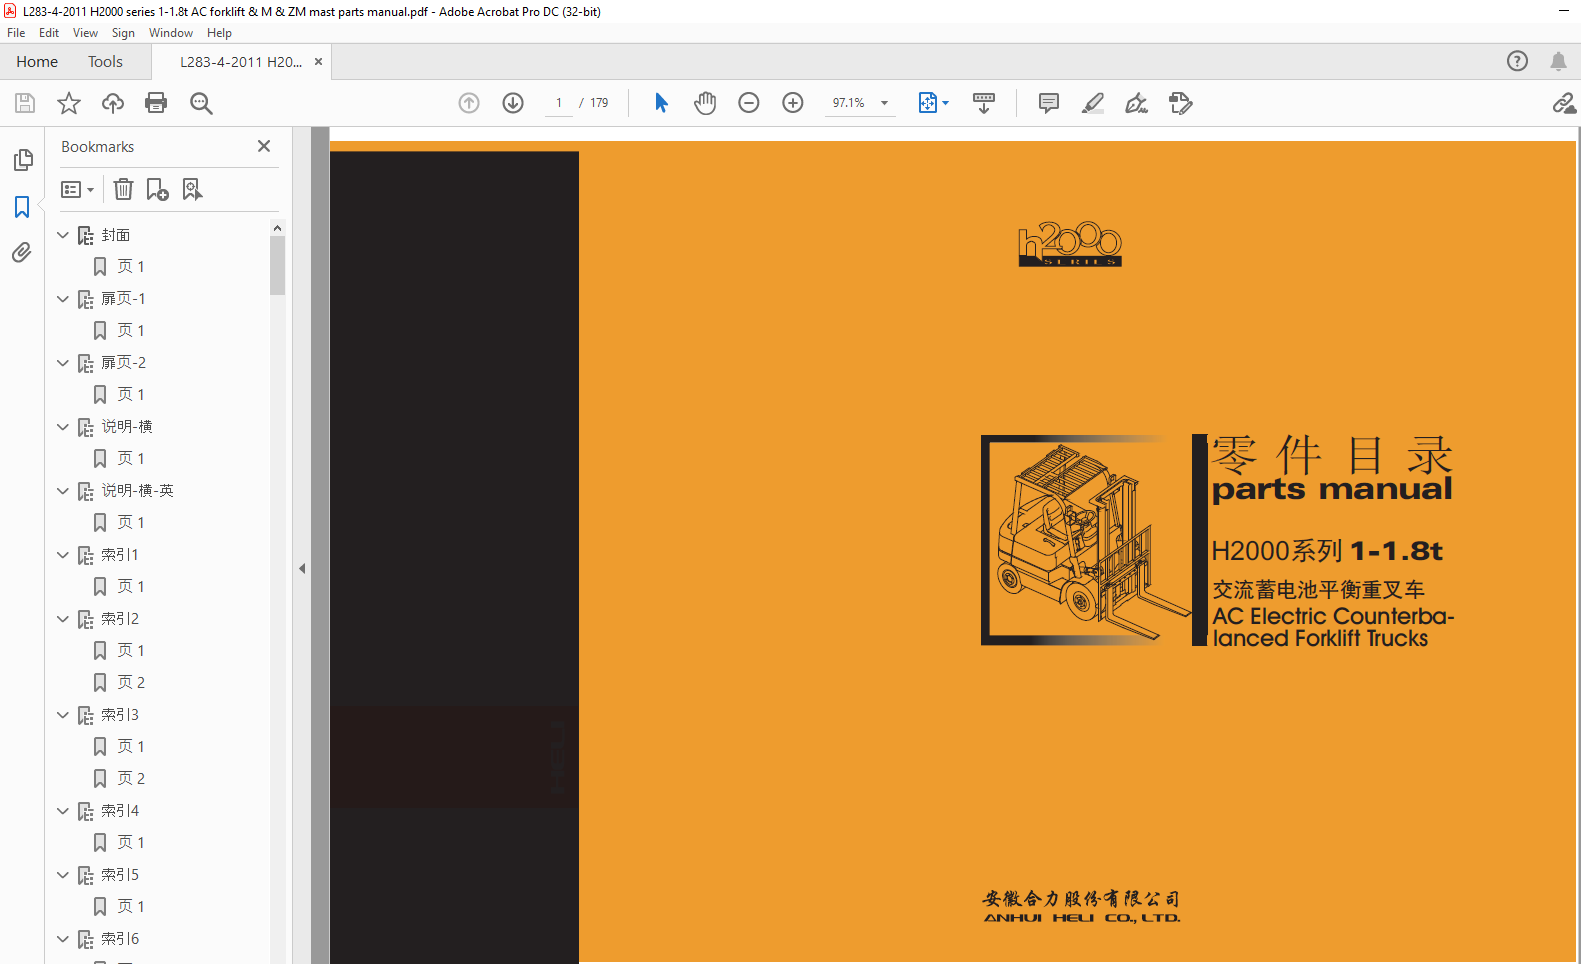Delete selected bookmark trash icon
The height and width of the screenshot is (964, 1581).
coord(123,189)
